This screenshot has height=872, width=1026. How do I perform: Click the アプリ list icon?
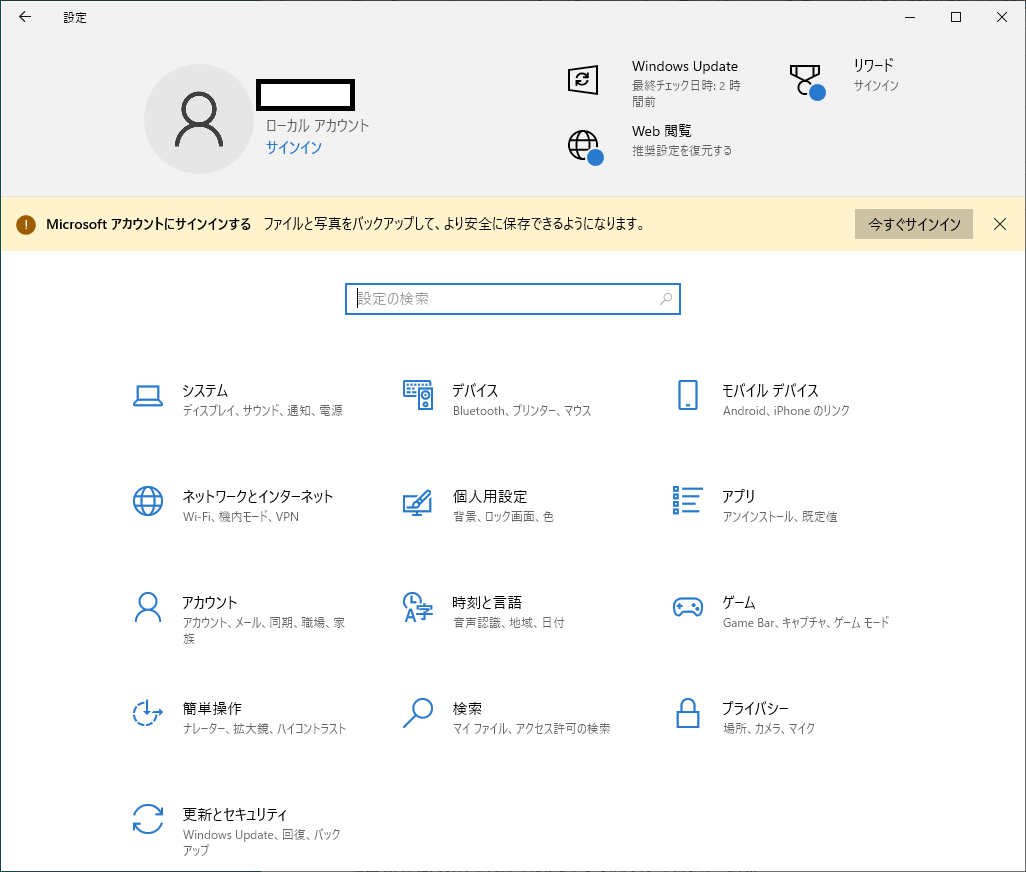click(x=687, y=501)
